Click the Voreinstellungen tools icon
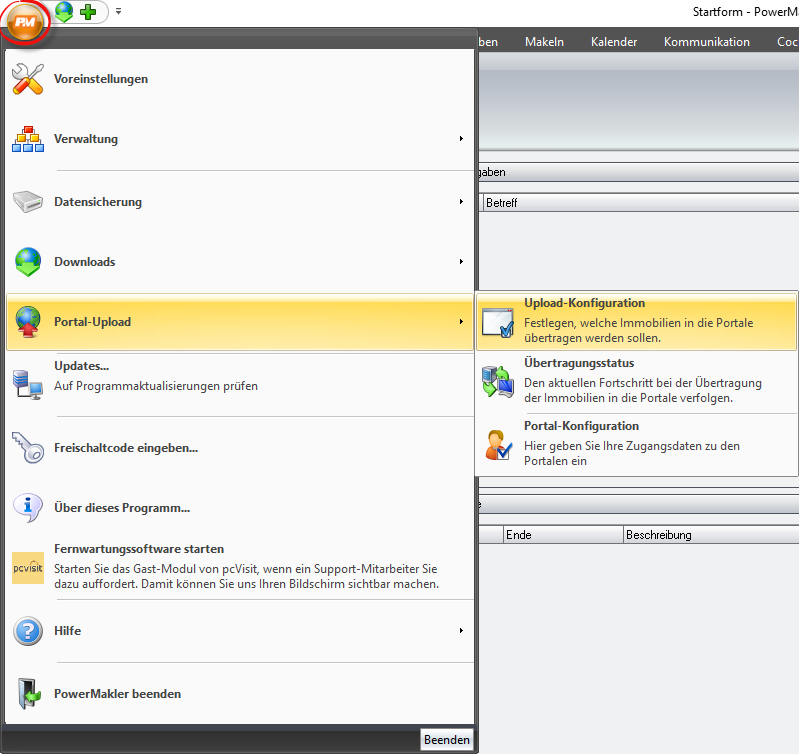The height and width of the screenshot is (754, 799). 28,79
